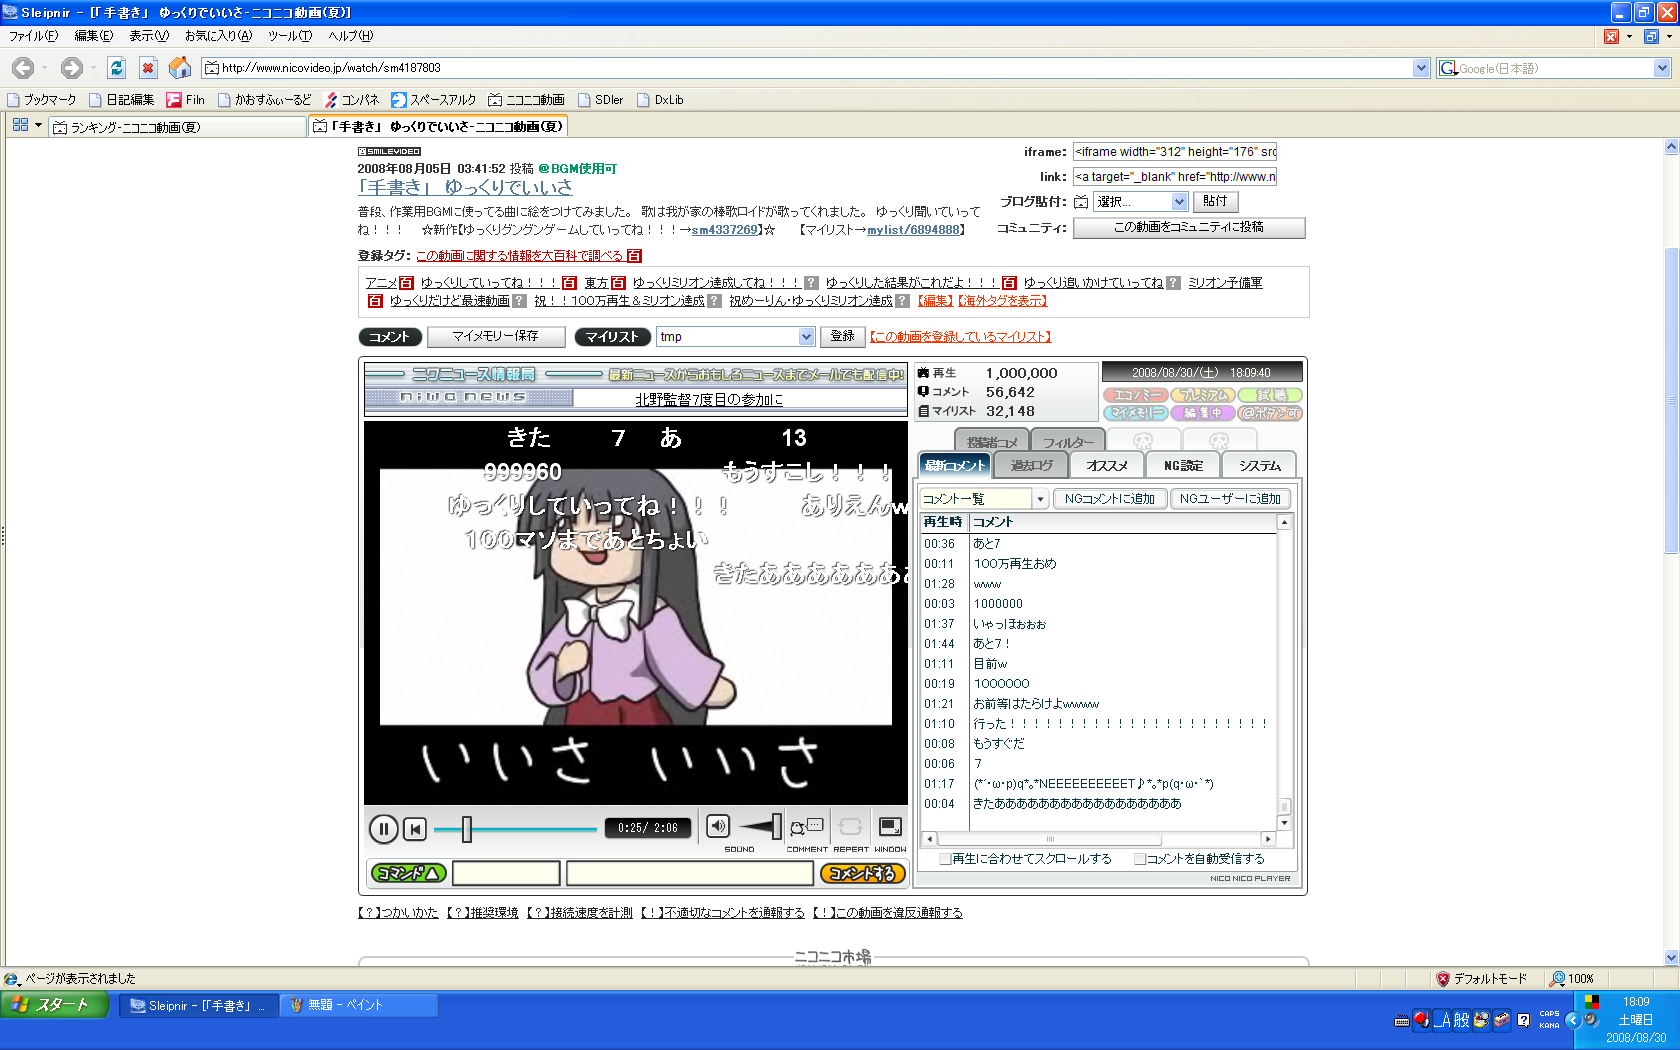Open the ツール menu in the menu bar
This screenshot has height=1050, width=1680.
click(x=290, y=36)
